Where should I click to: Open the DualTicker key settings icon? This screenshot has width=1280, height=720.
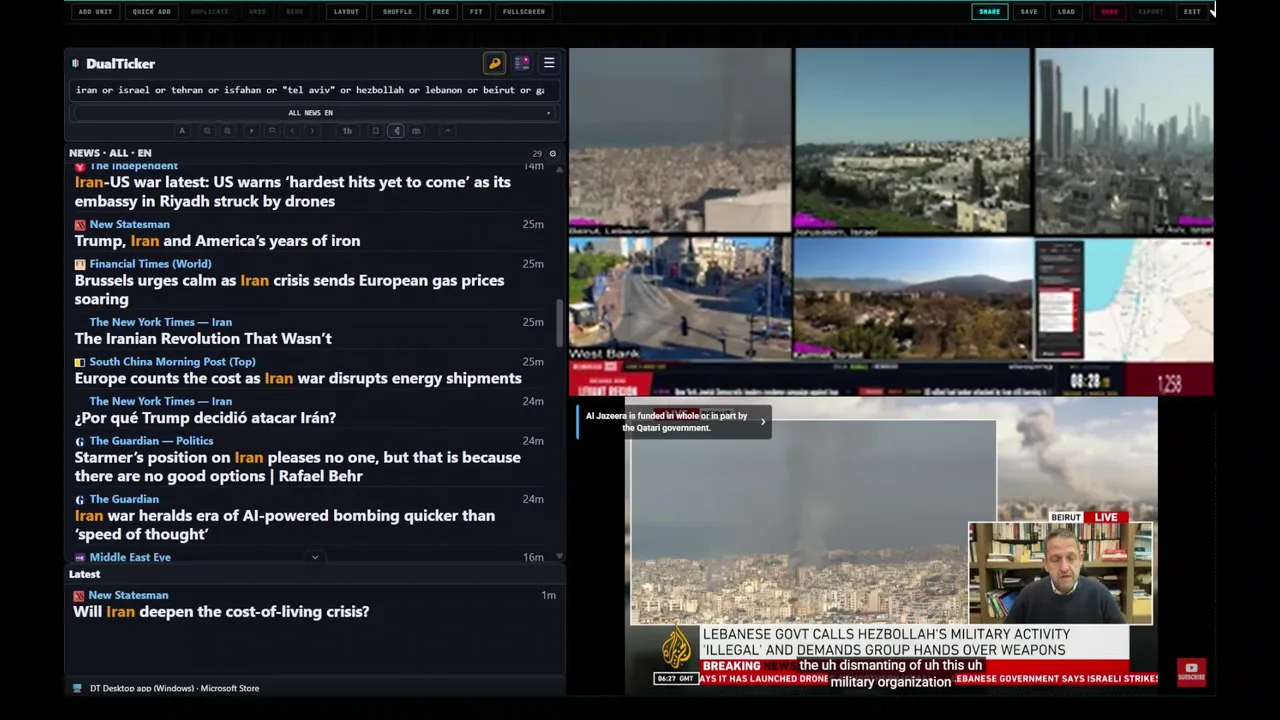(x=494, y=63)
